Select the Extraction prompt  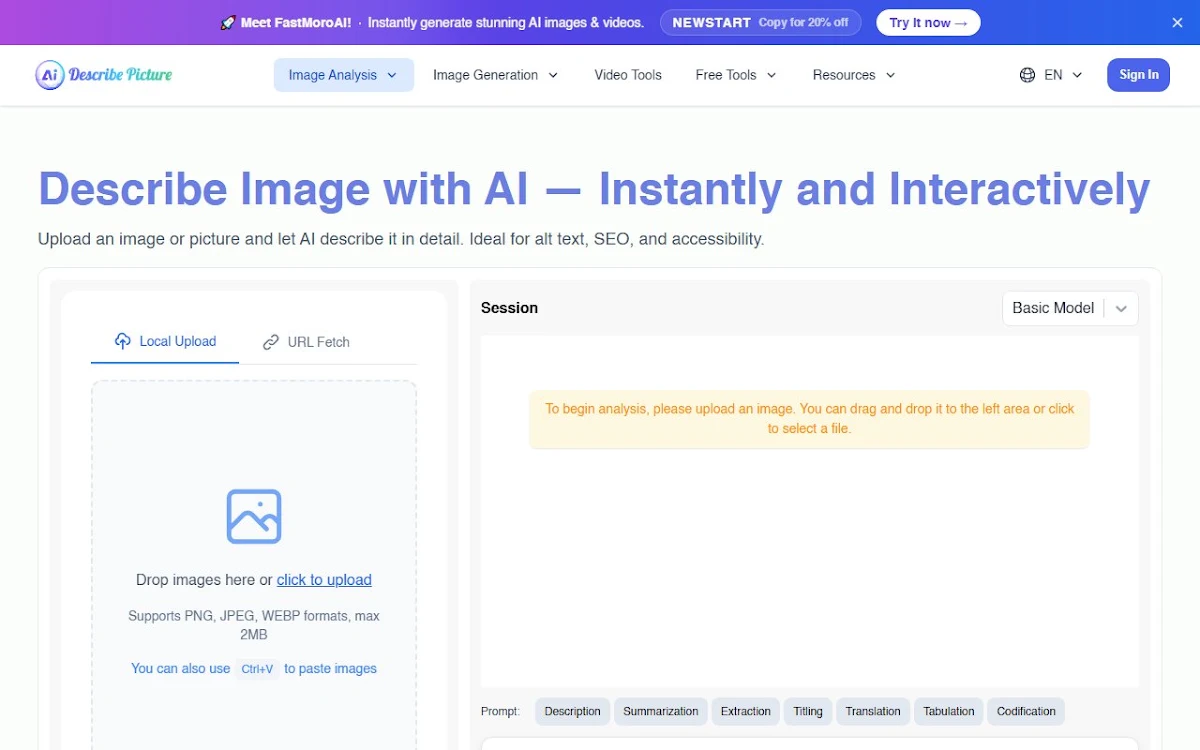coord(746,712)
